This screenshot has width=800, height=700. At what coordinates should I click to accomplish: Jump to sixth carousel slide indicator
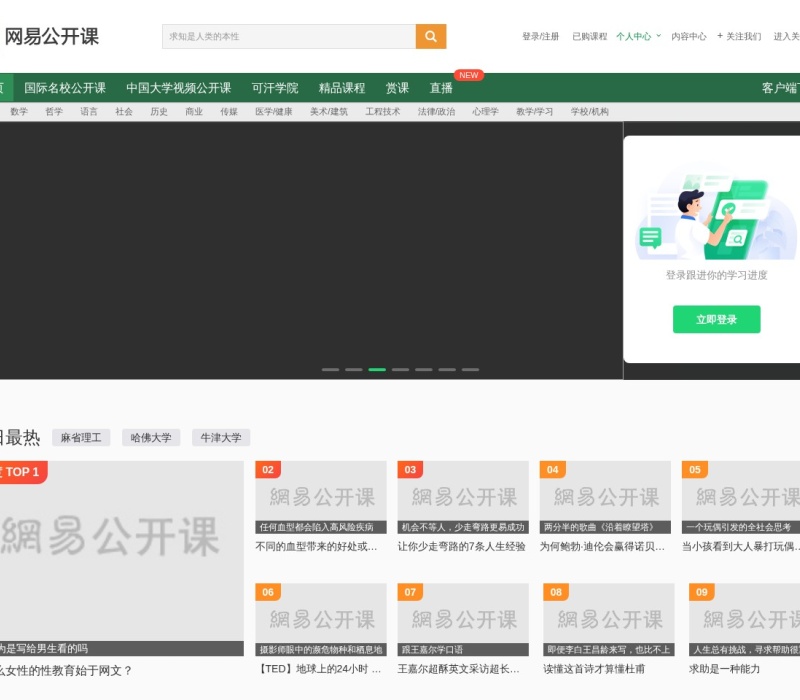pyautogui.click(x=447, y=369)
